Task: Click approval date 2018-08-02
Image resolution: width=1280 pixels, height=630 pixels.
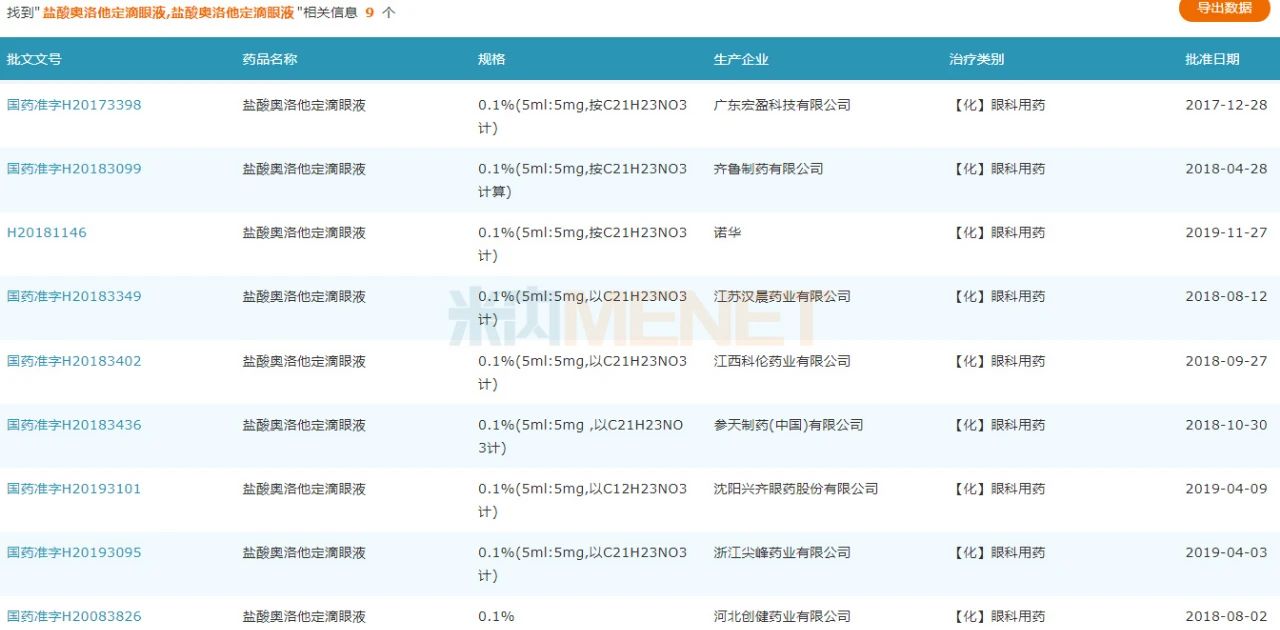Action: (1226, 617)
